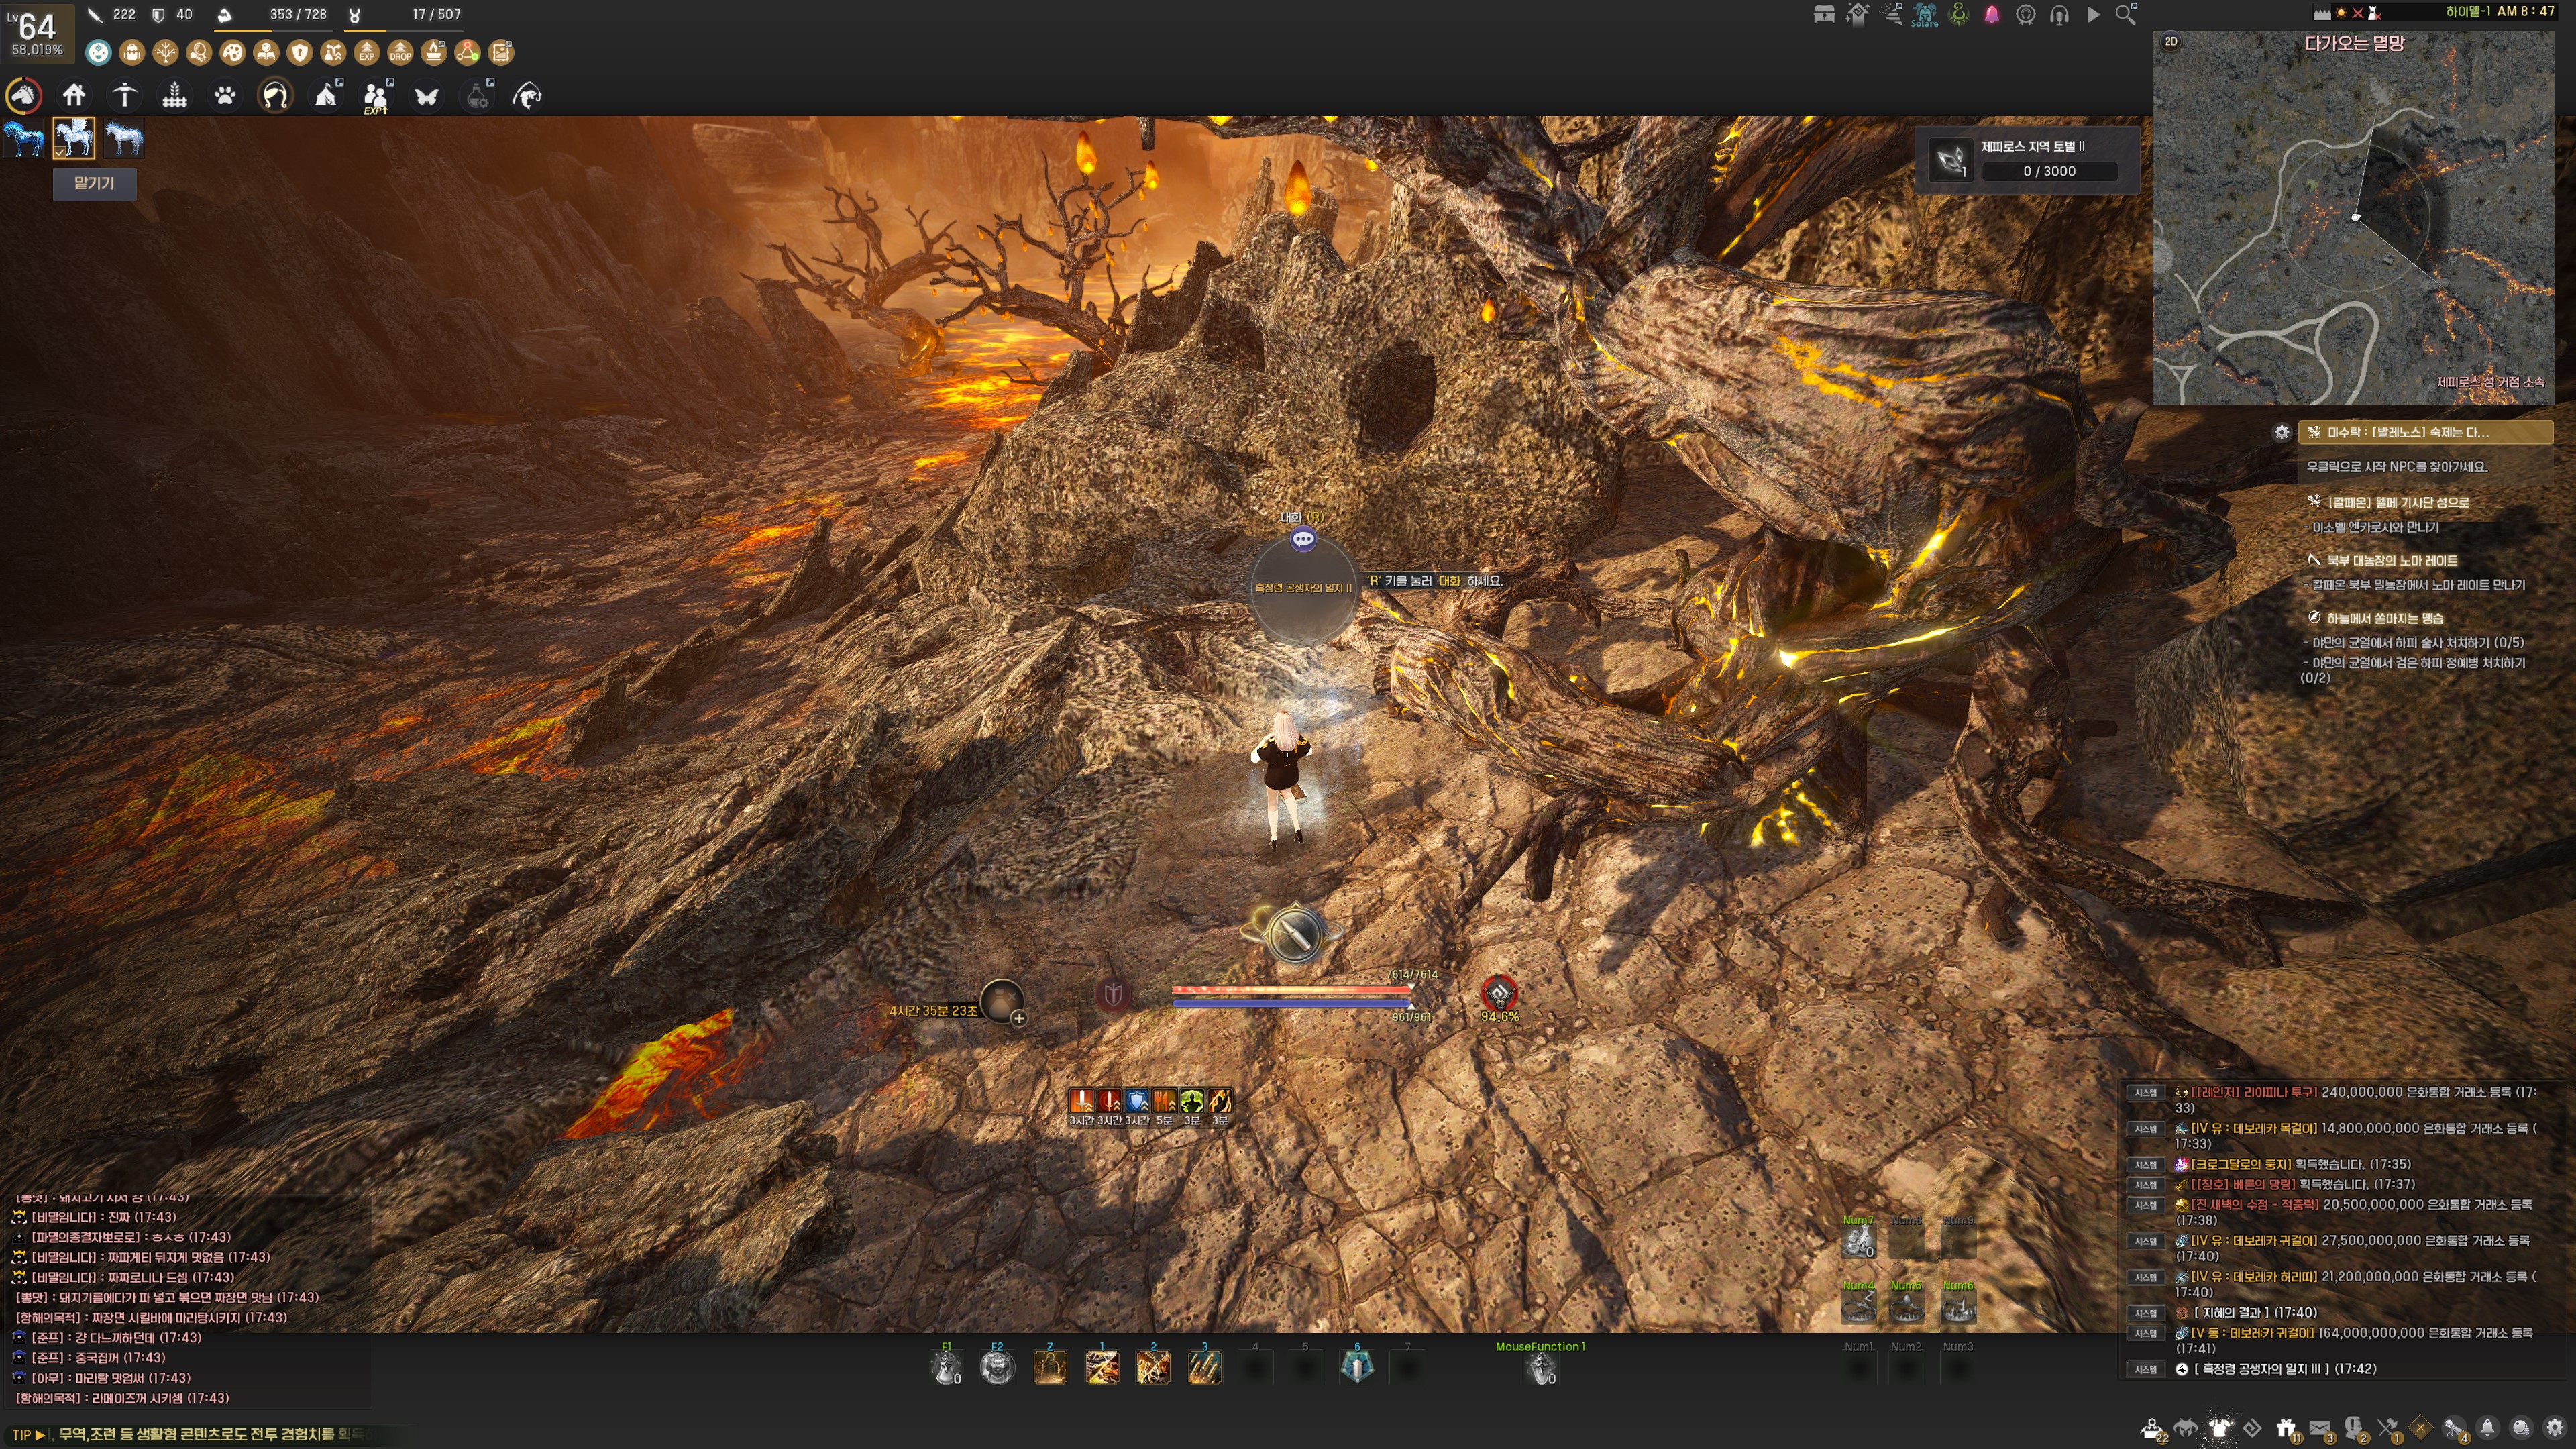This screenshot has height=1449, width=2576.
Task: Expand the 다가오는 멸망 minimap region title
Action: (x=2354, y=43)
